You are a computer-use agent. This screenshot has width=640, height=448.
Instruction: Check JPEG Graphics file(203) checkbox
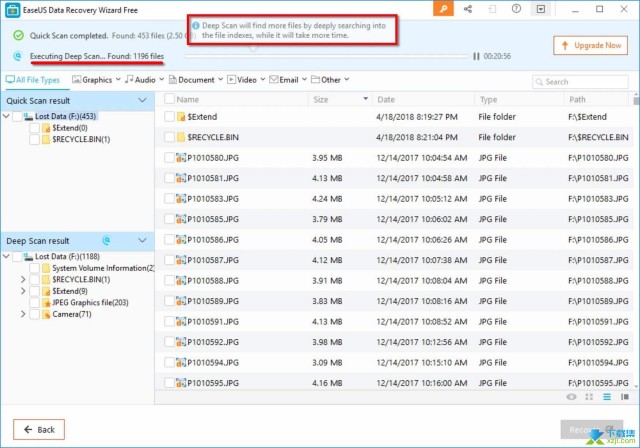[x=34, y=303]
